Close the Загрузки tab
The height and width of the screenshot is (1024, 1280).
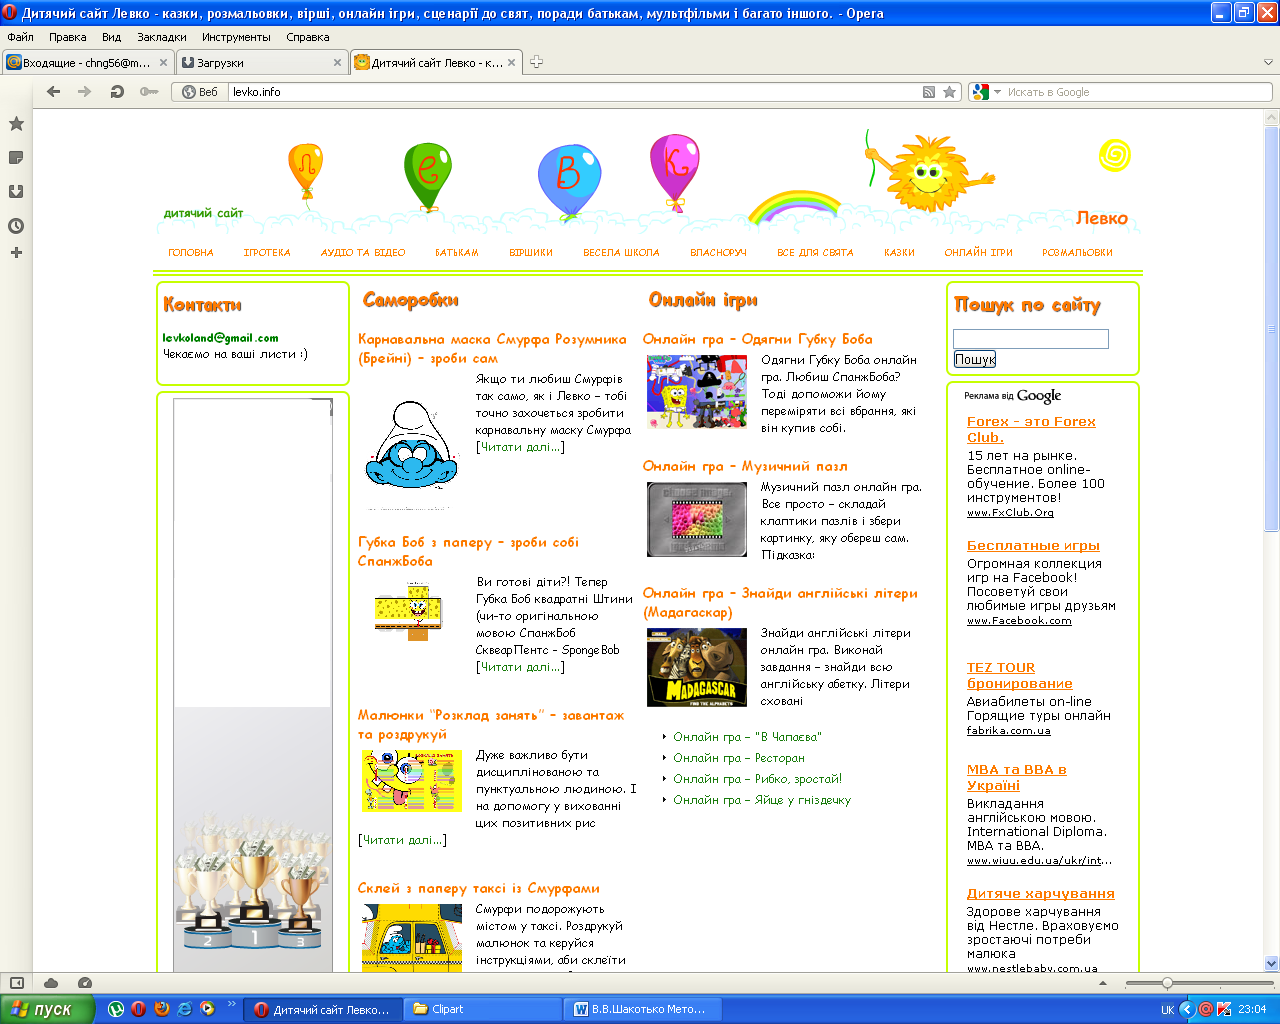coord(337,62)
